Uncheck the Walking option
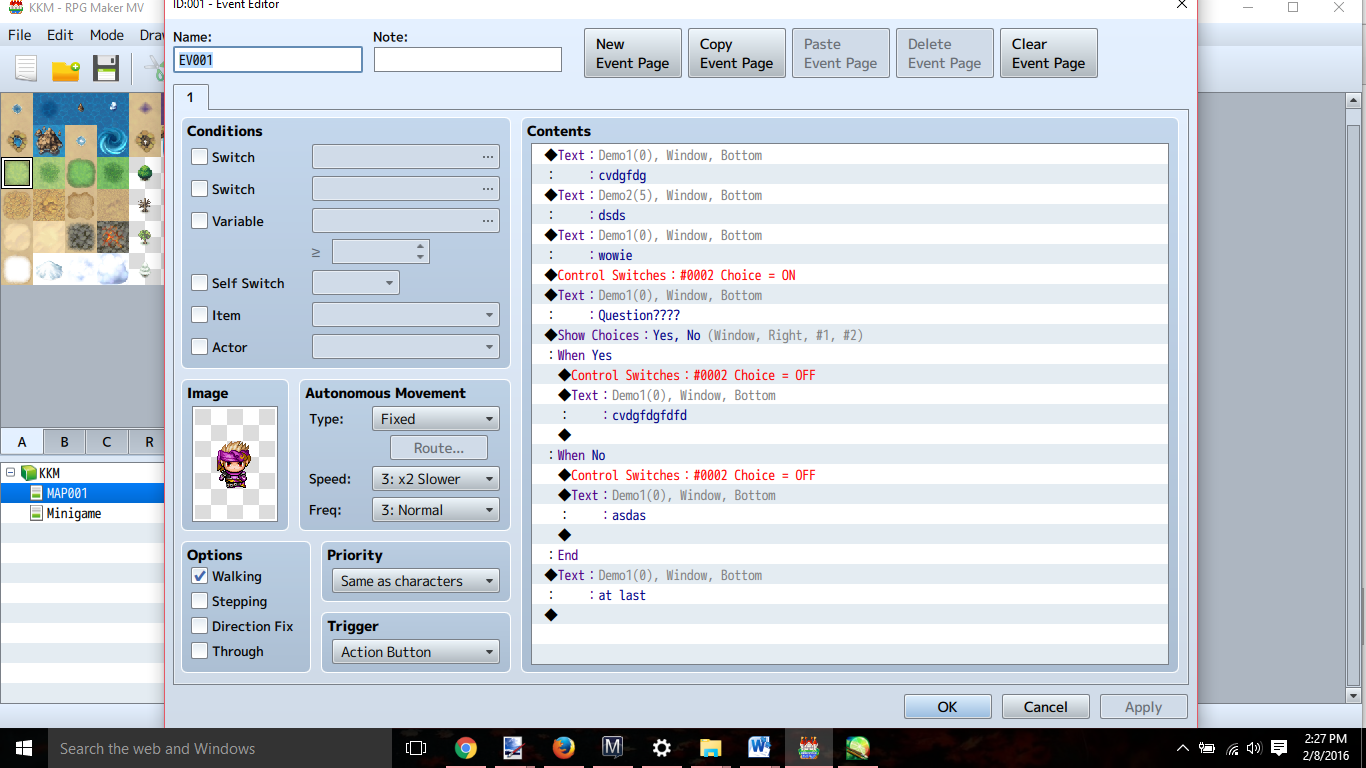The height and width of the screenshot is (768, 1366). [x=200, y=576]
